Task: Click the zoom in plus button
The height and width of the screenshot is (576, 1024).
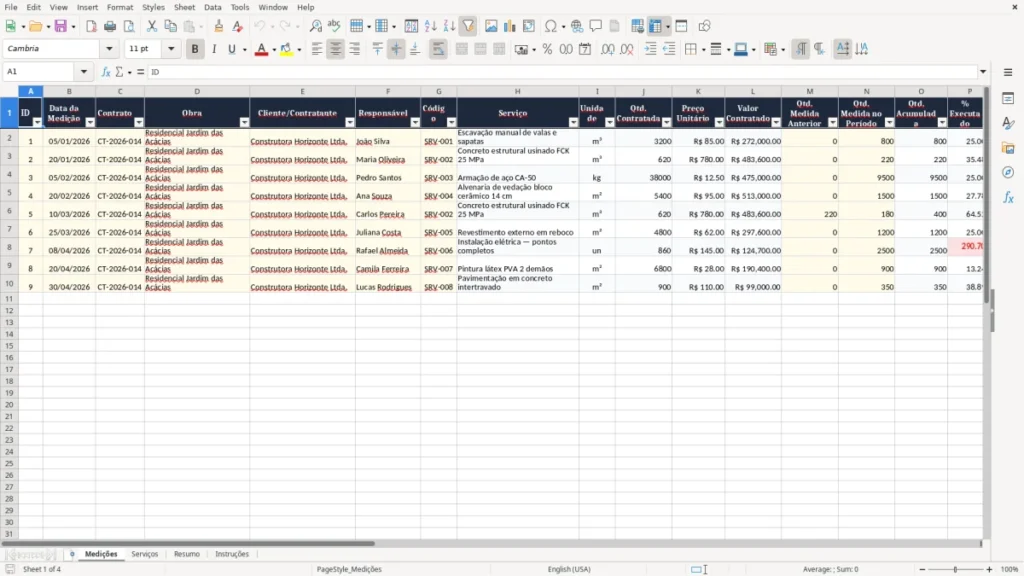Action: tap(989, 569)
